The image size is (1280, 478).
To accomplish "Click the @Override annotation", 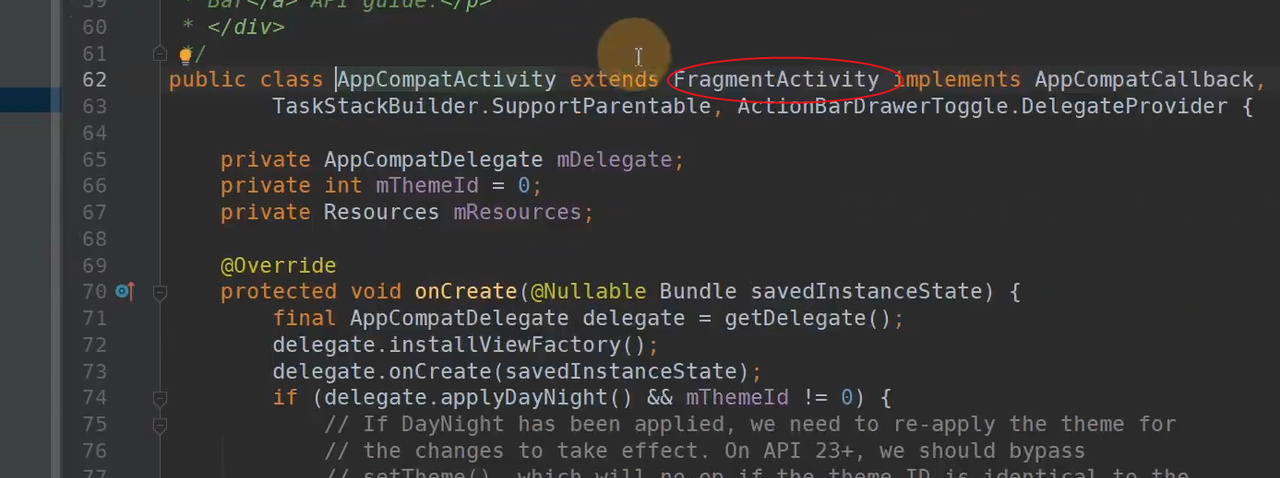I will pyautogui.click(x=278, y=265).
